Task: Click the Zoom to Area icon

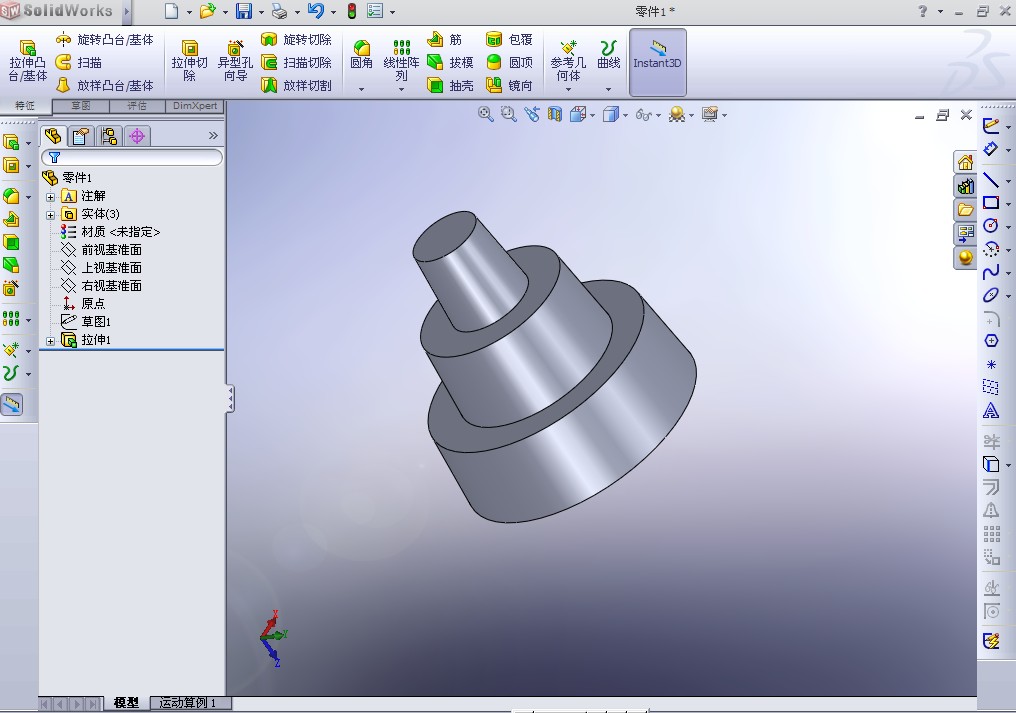Action: click(x=508, y=114)
